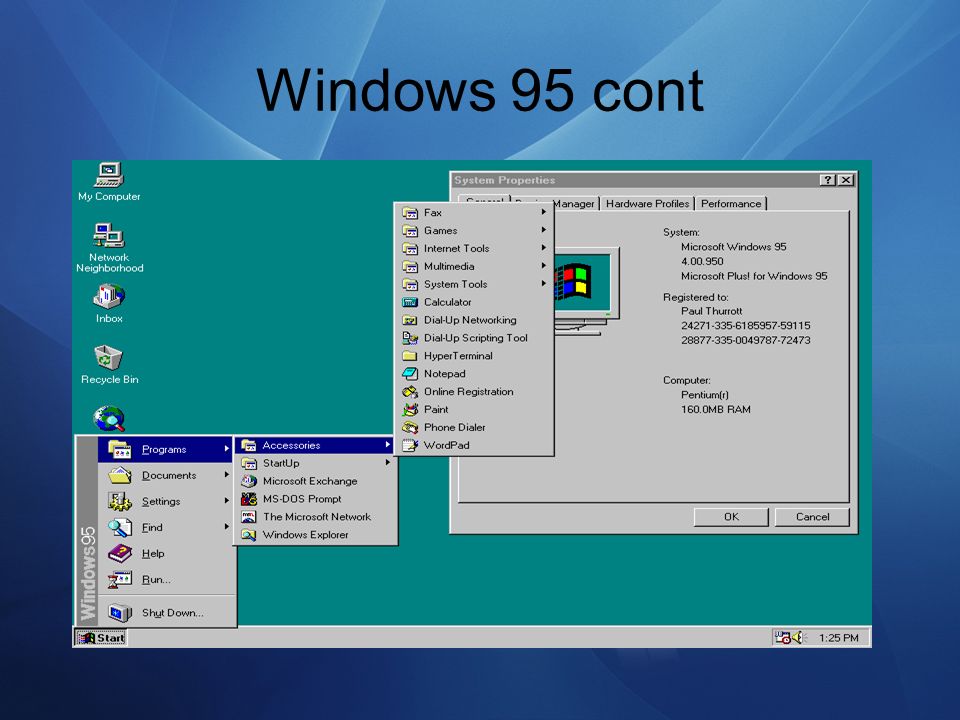Launch Notepad from the Accessories menu

click(474, 373)
